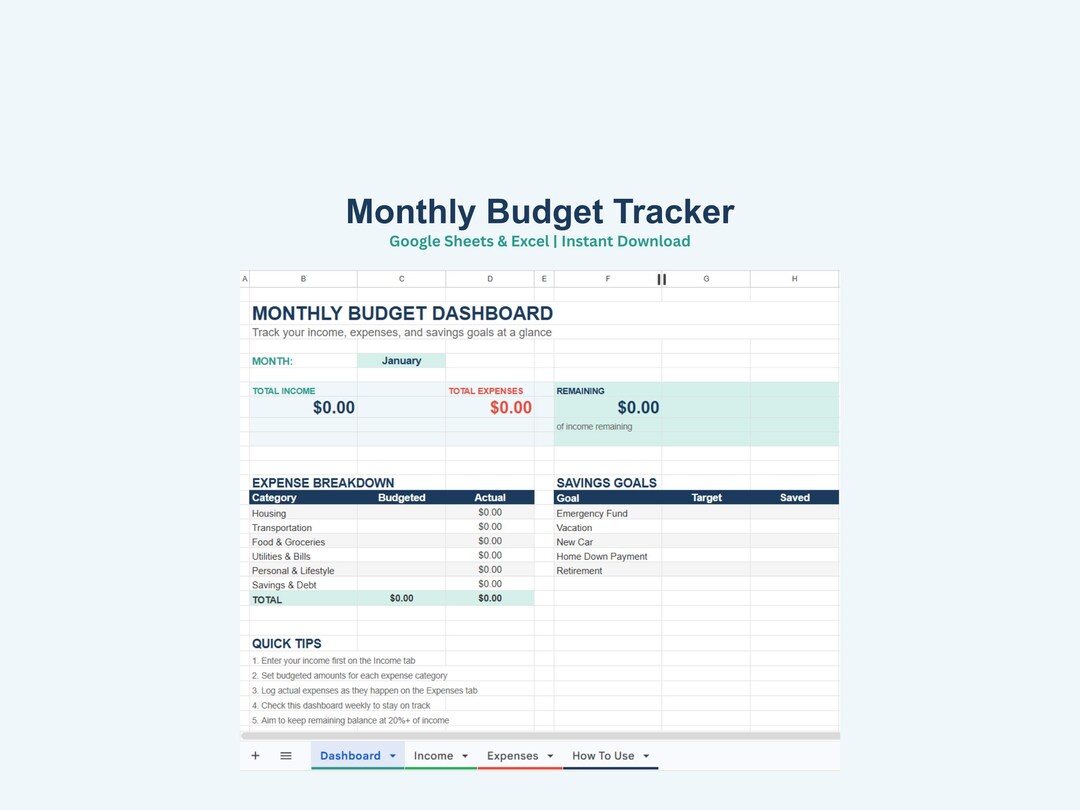The height and width of the screenshot is (810, 1080).
Task: Click the green Remaining balance box
Action: [696, 414]
